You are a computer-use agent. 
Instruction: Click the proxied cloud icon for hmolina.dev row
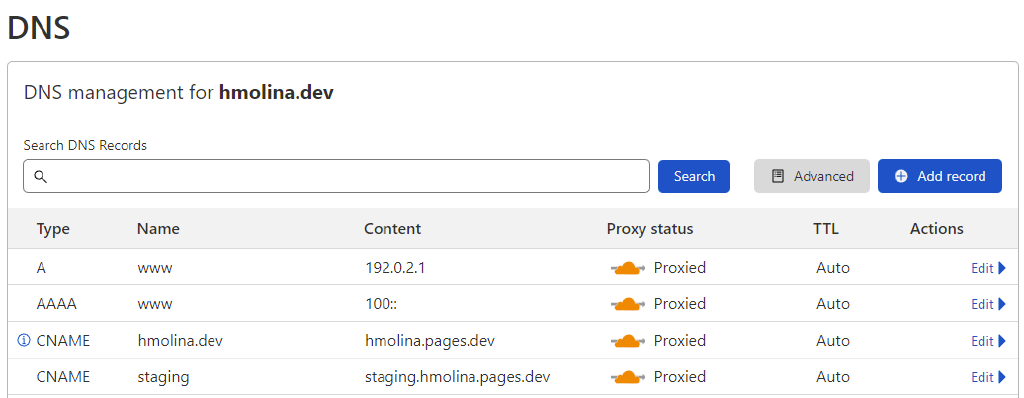click(x=628, y=341)
